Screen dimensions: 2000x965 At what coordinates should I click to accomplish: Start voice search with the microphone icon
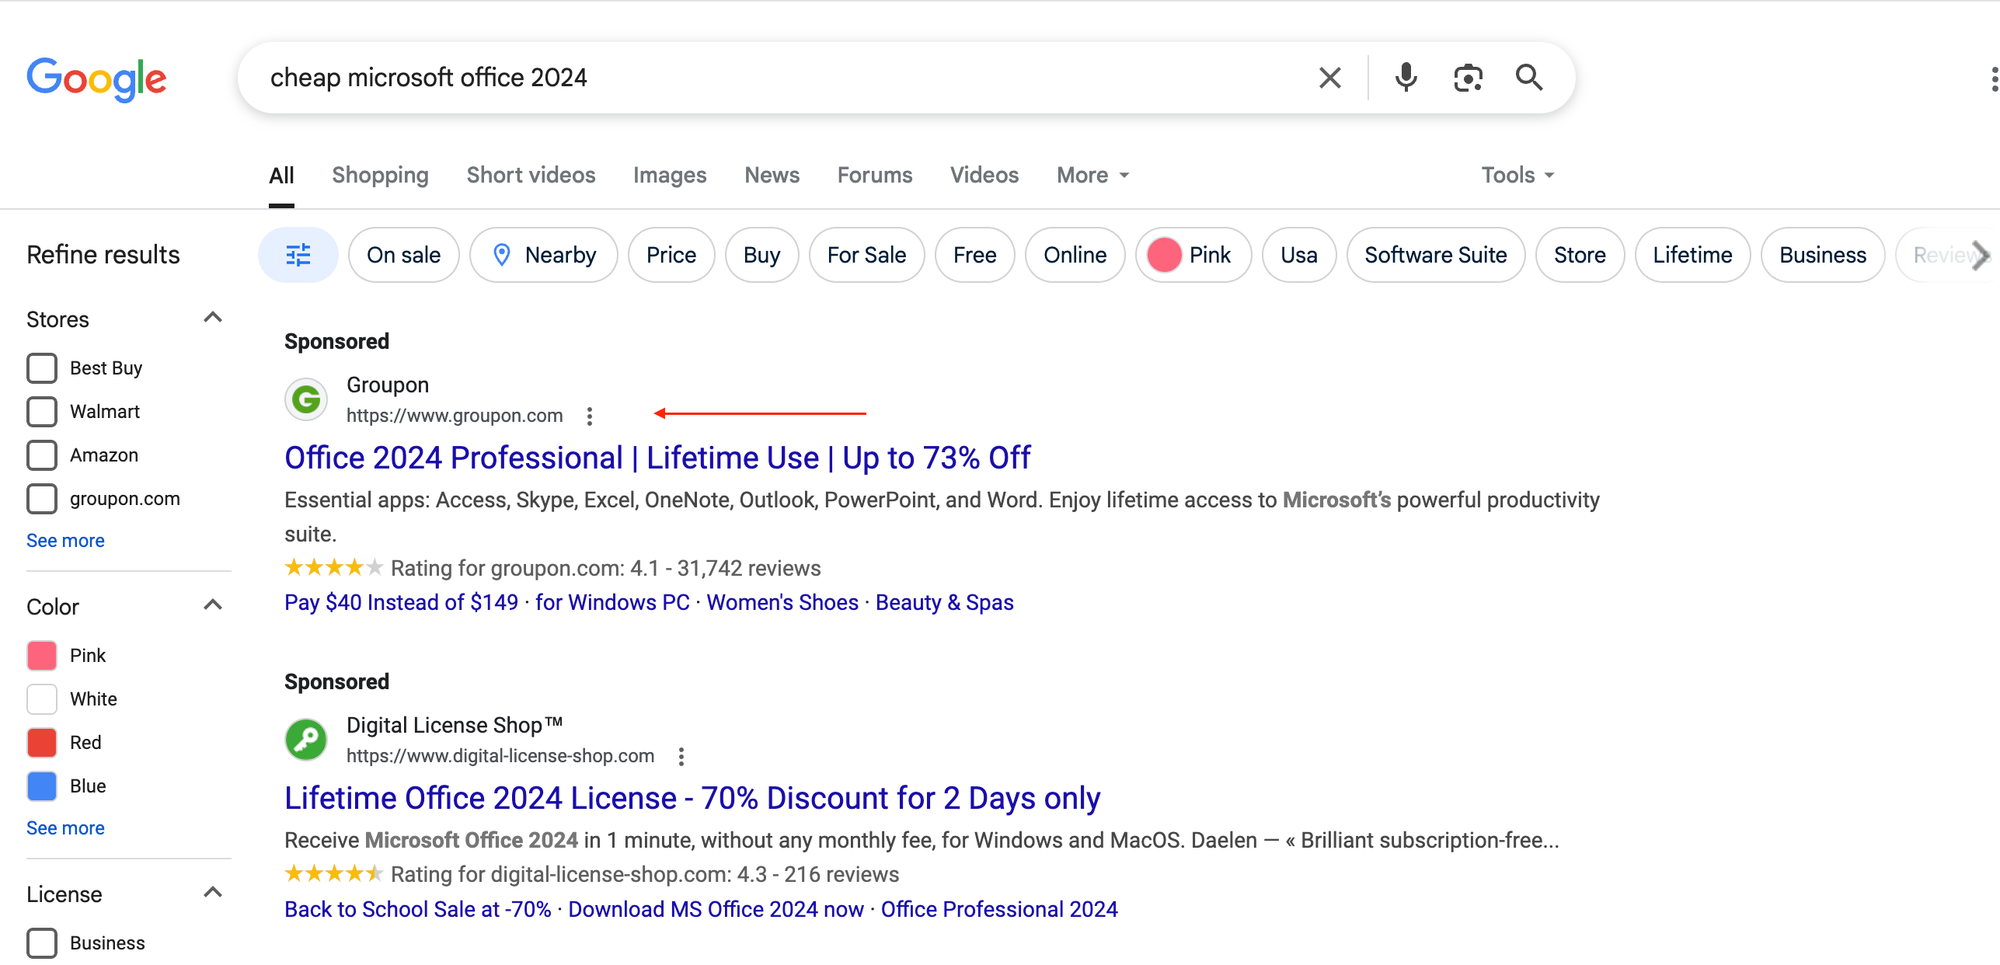(1406, 78)
